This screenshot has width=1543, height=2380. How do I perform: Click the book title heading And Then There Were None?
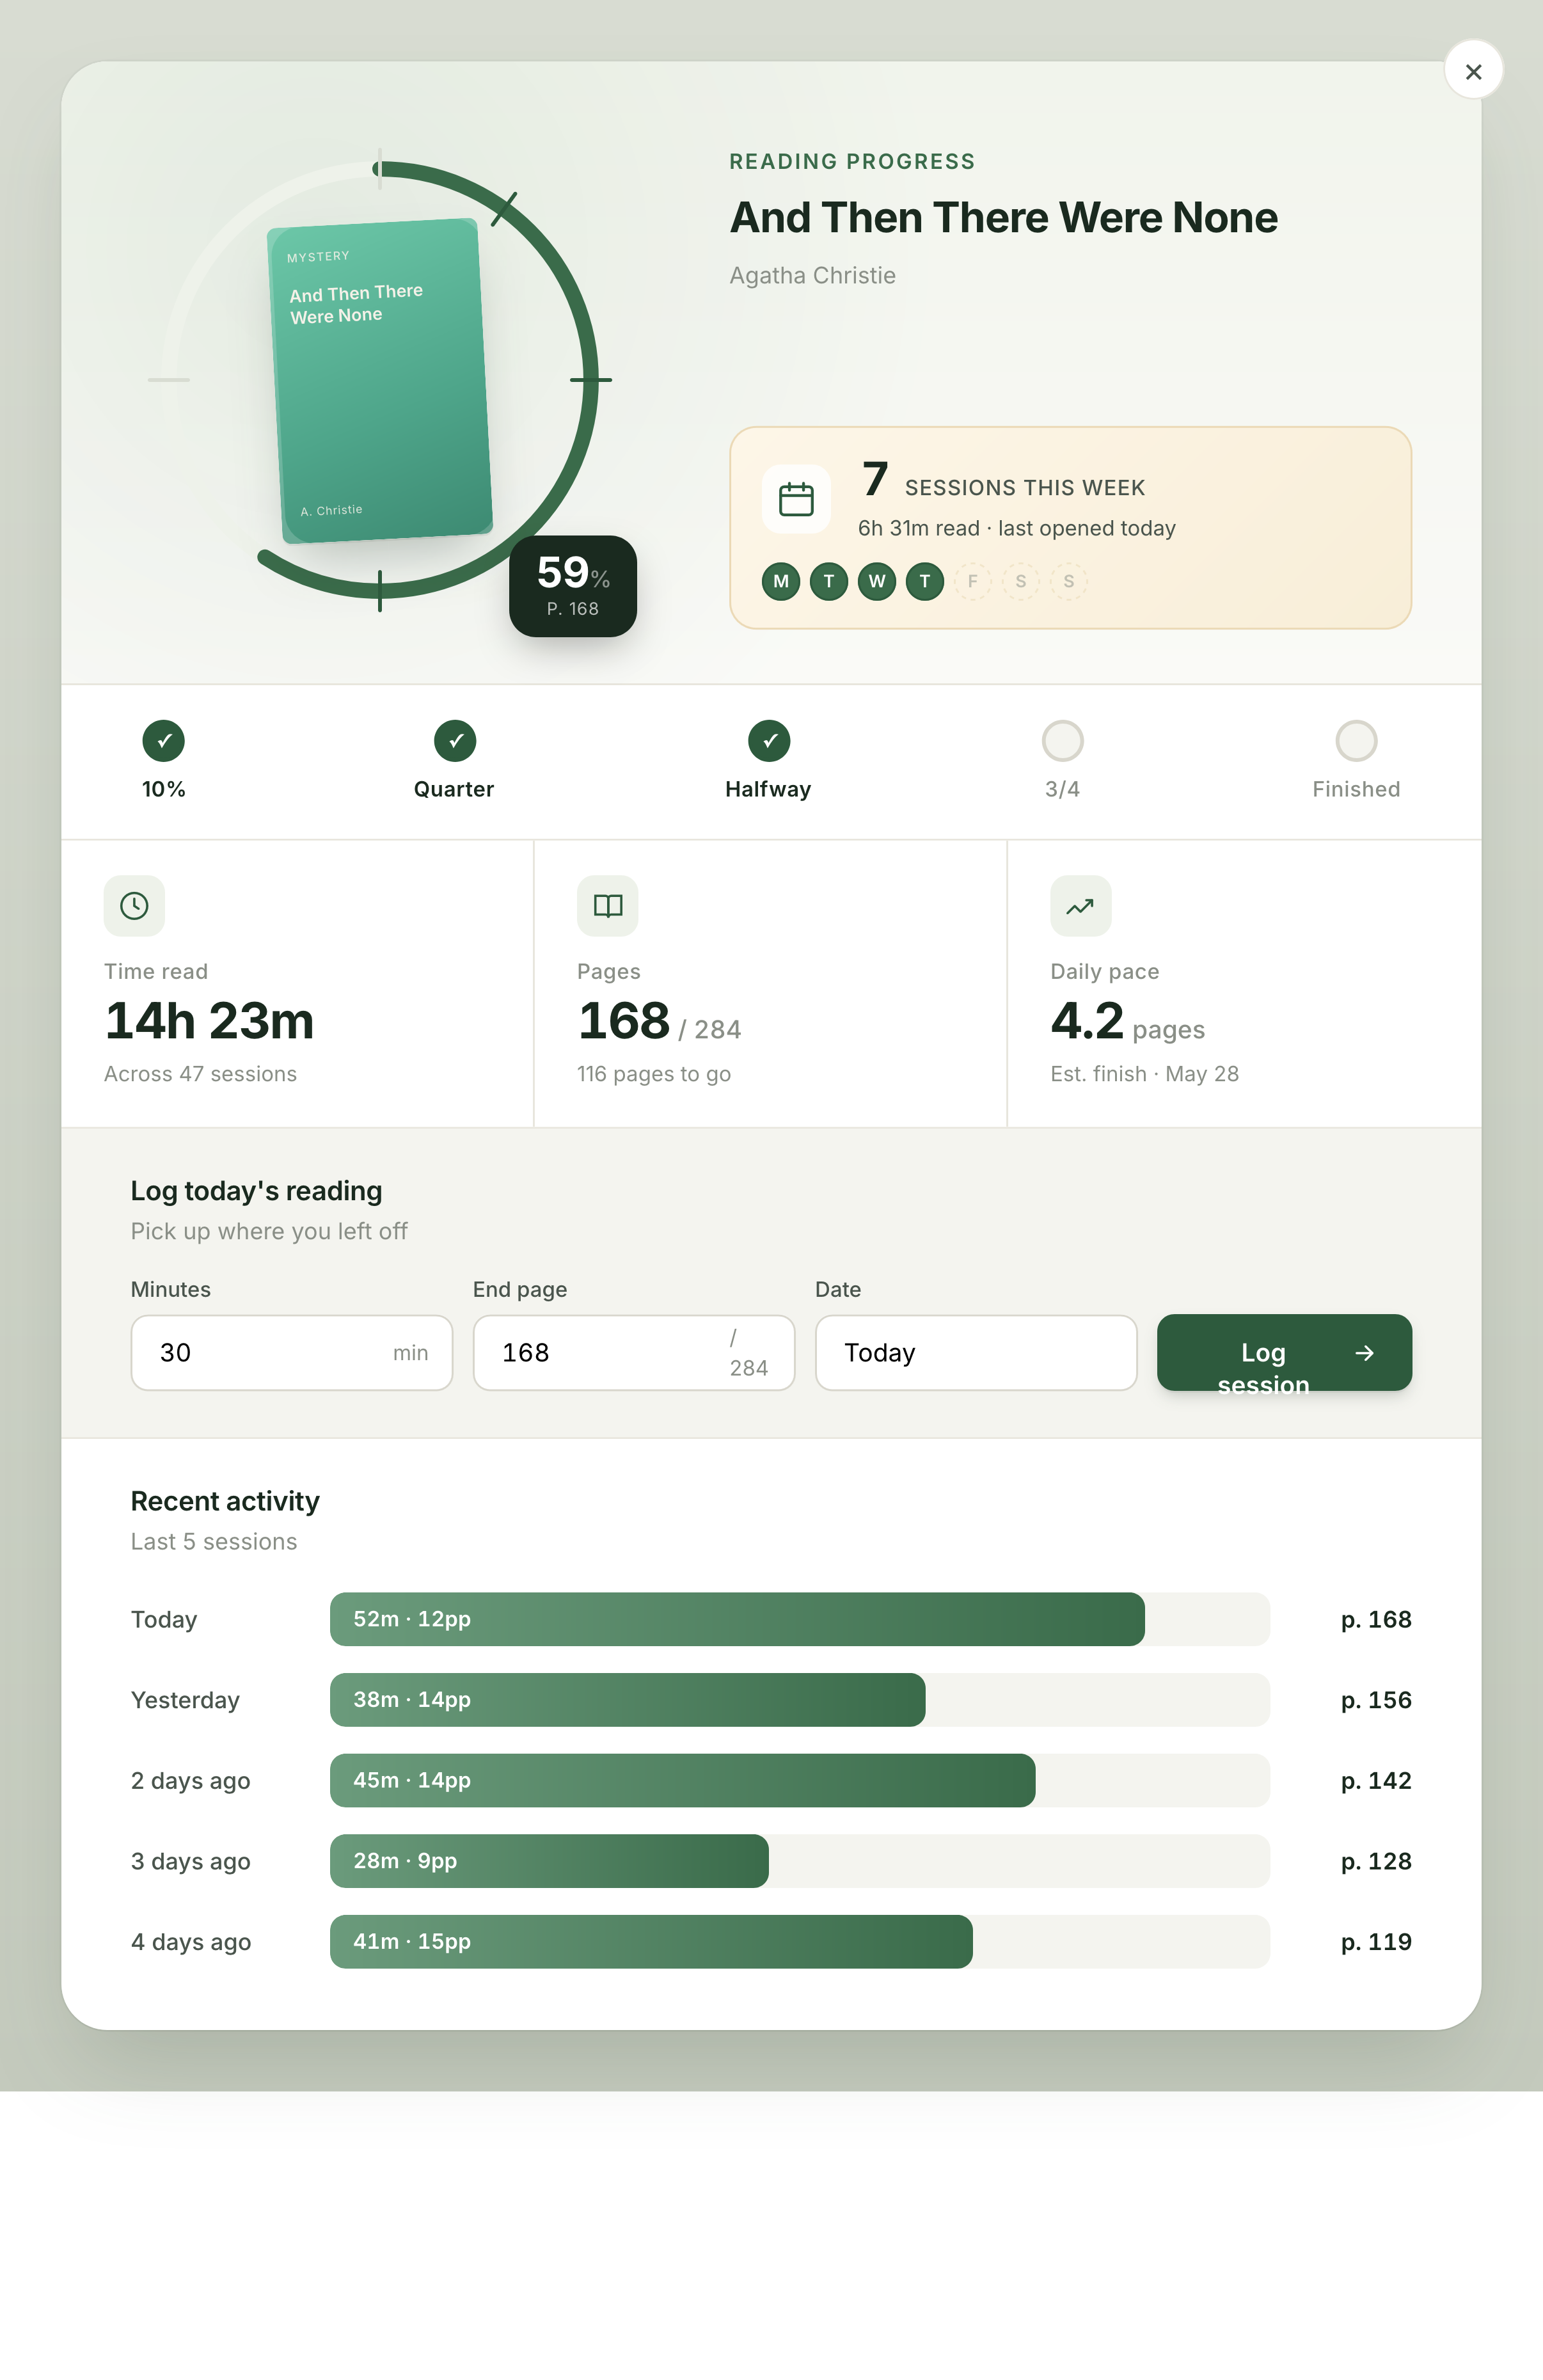click(1004, 218)
